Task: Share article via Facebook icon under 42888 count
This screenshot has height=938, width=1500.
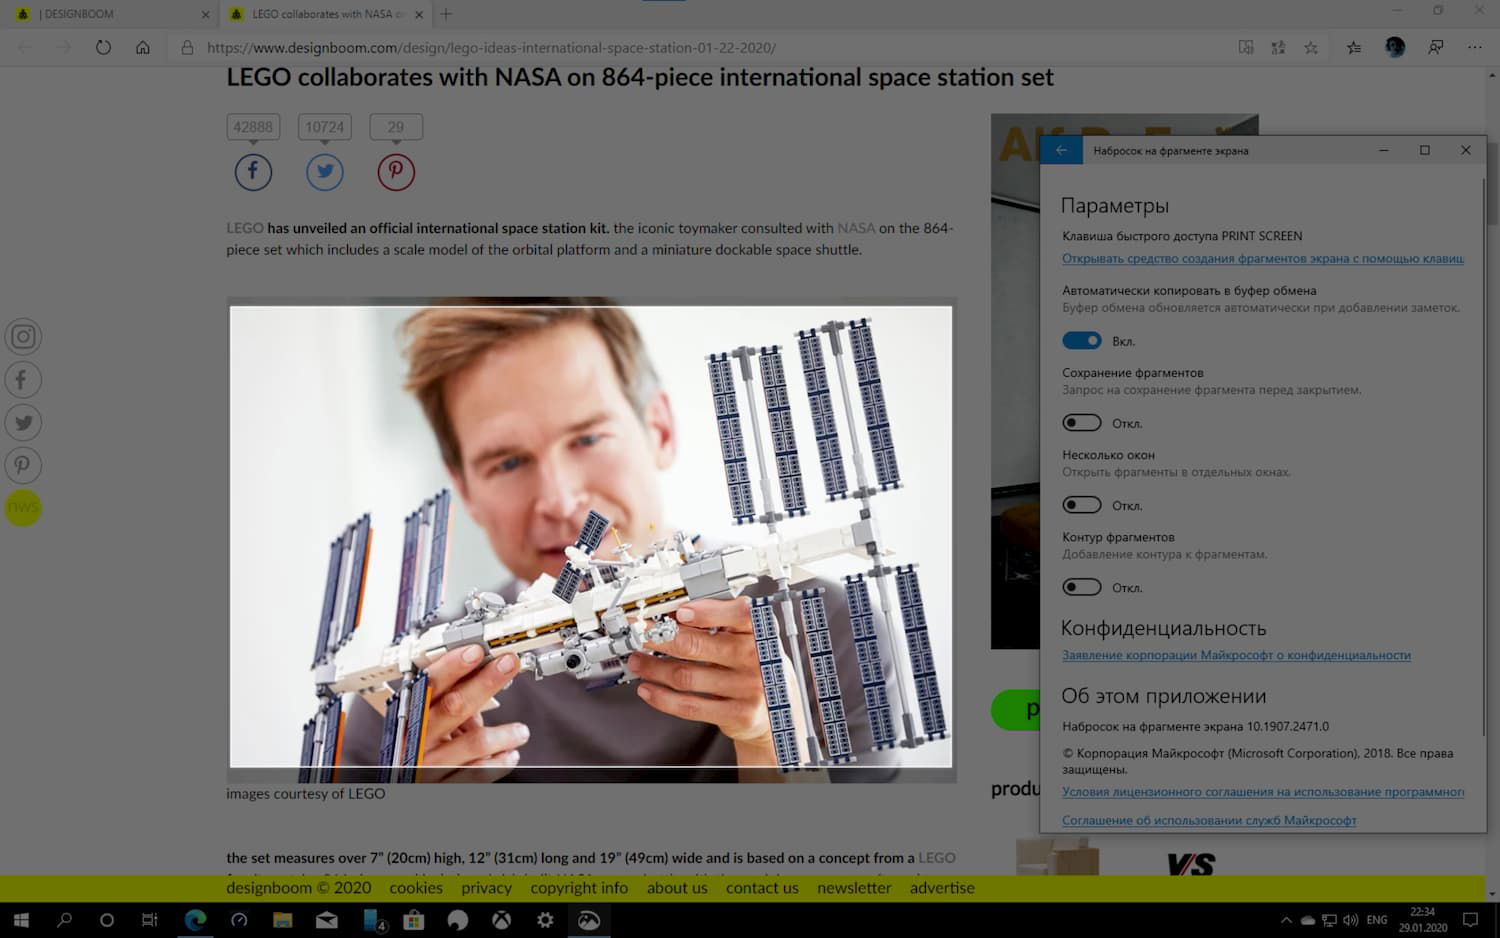Action: (x=253, y=172)
